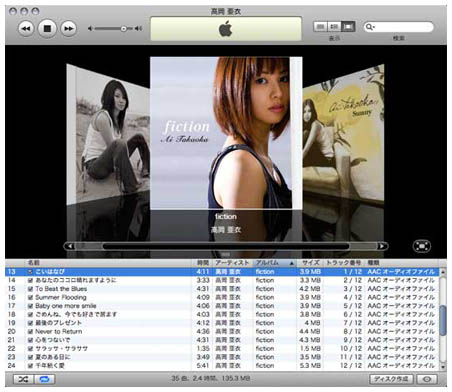Sort by the 名前 column header
This screenshot has width=452, height=392.
click(x=108, y=263)
